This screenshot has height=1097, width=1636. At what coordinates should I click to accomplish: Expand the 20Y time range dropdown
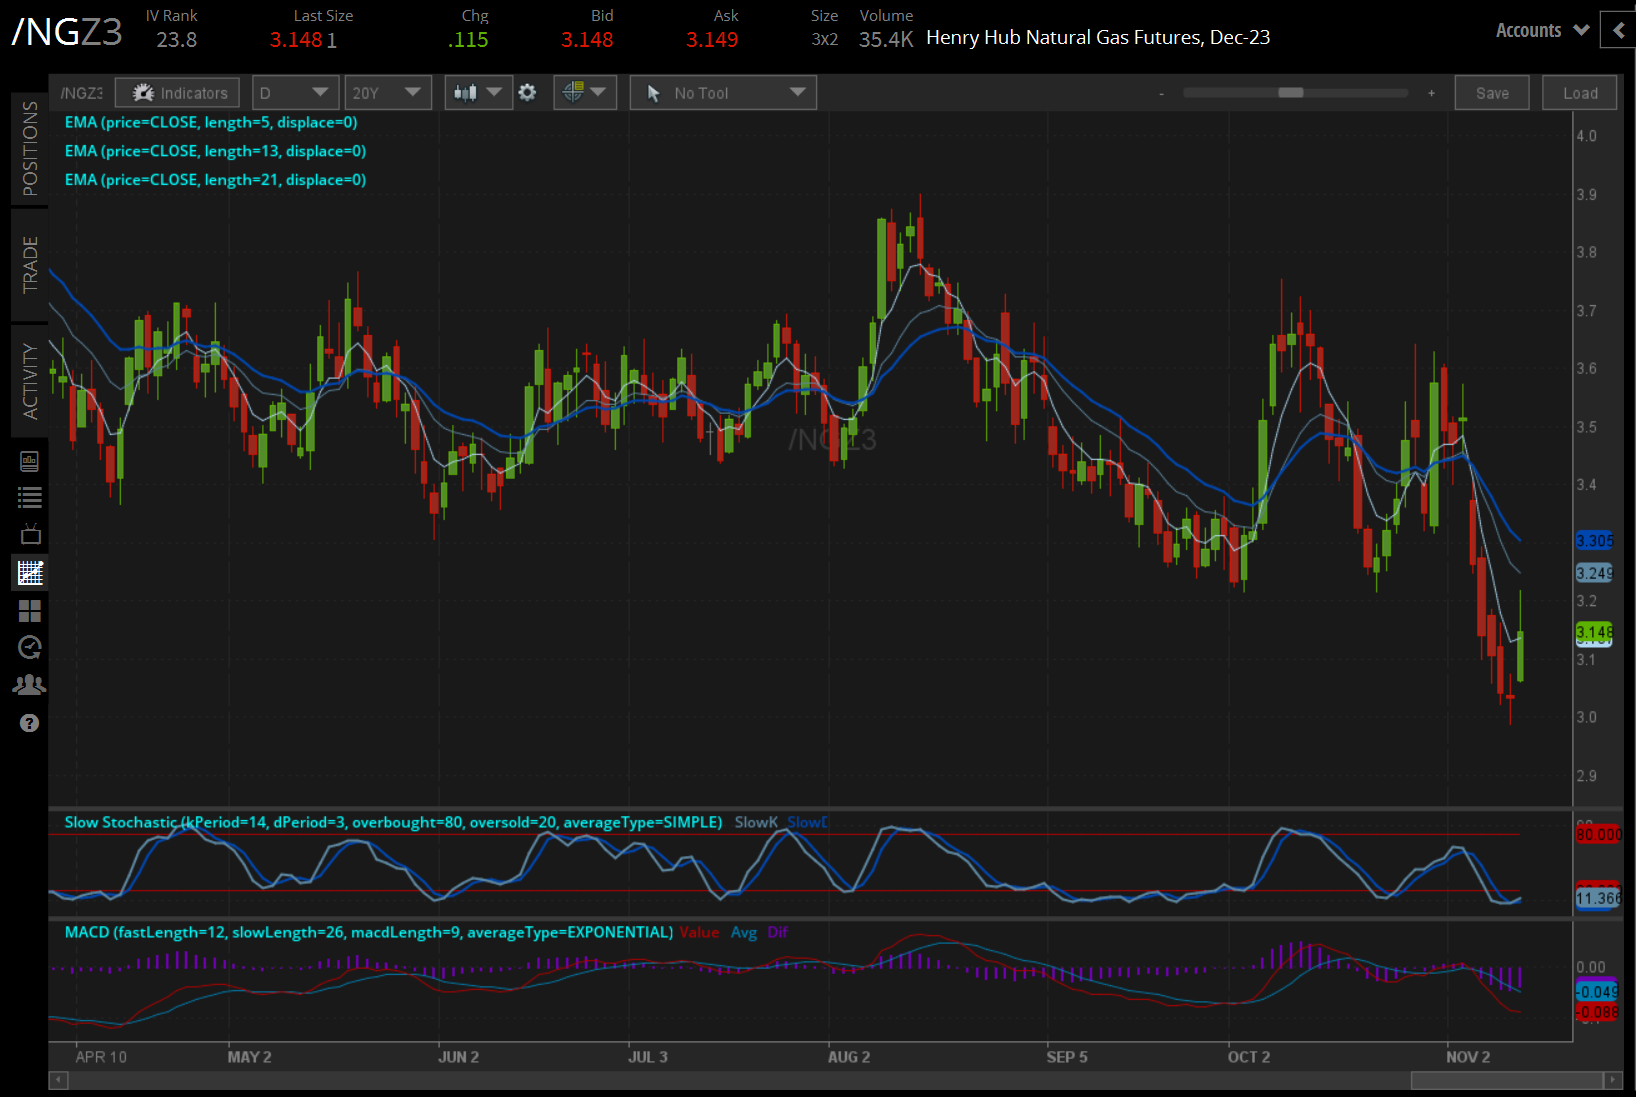(387, 93)
